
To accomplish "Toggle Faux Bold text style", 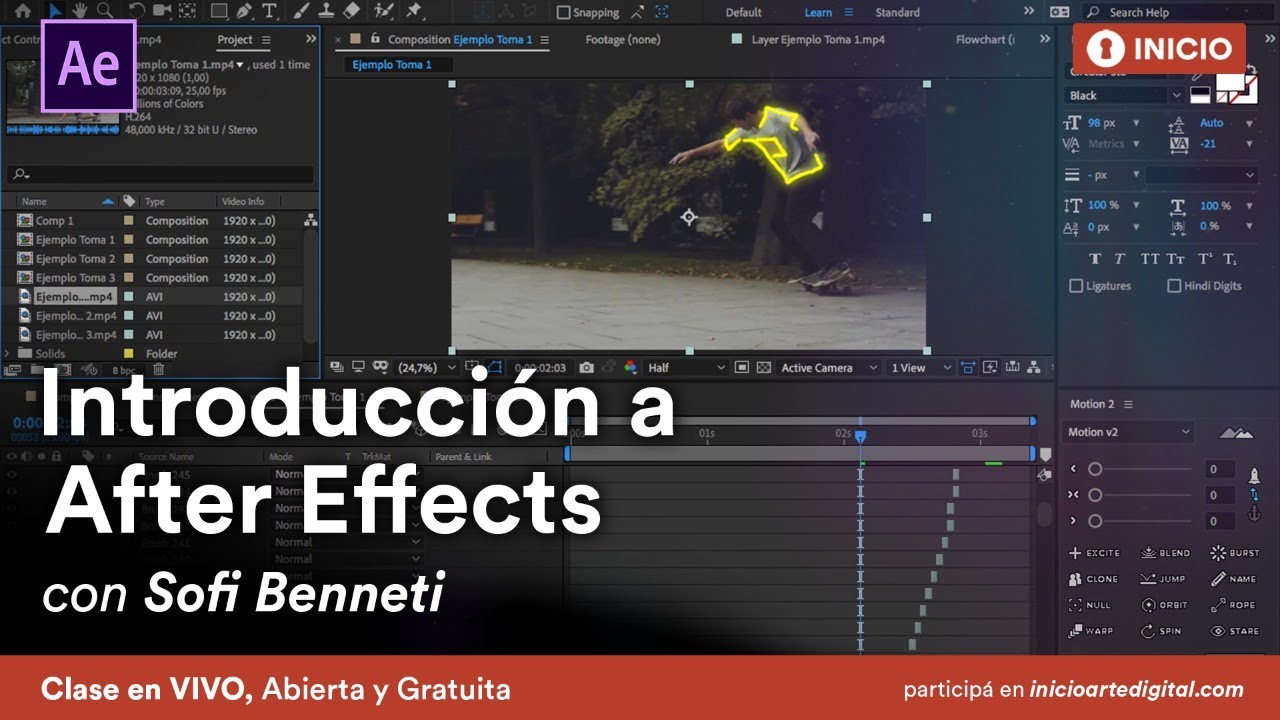I will (x=1095, y=259).
